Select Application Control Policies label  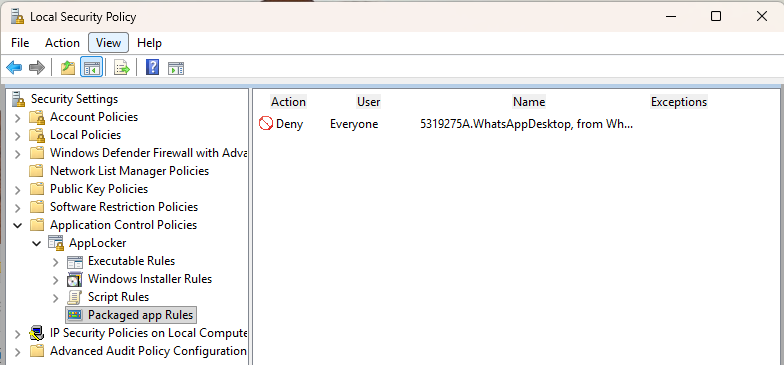tap(124, 225)
